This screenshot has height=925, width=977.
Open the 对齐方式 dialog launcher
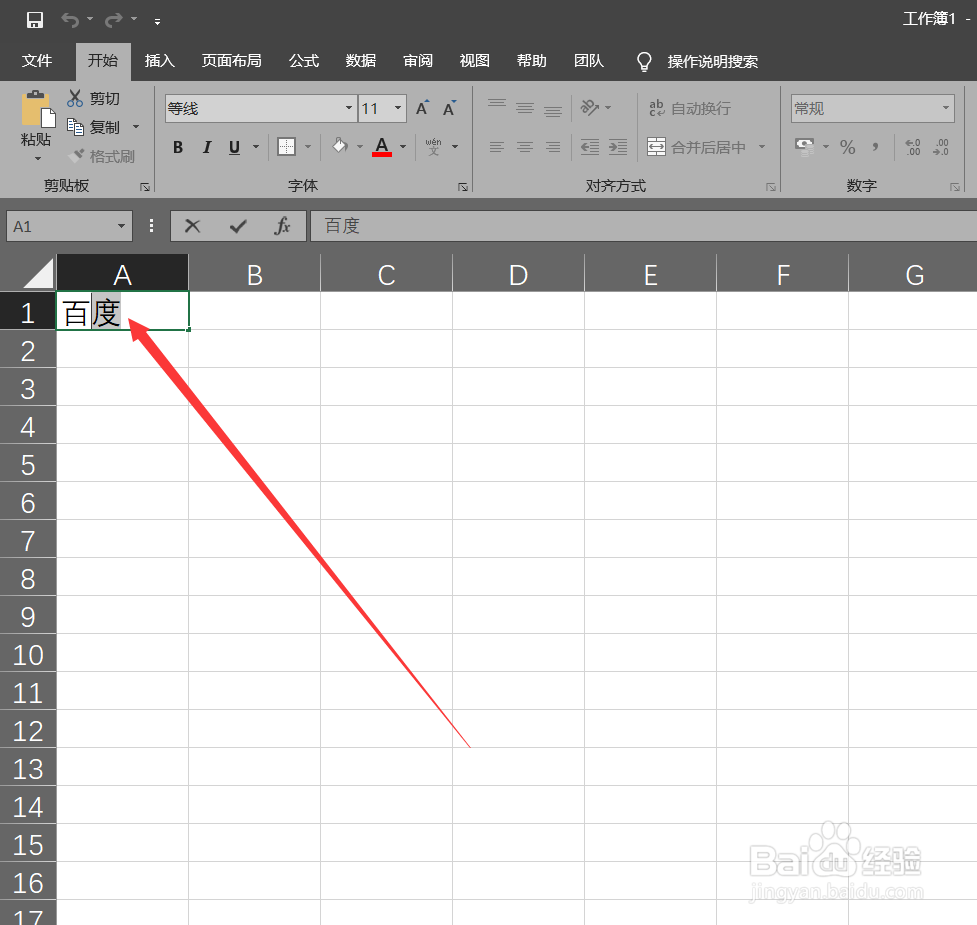(x=771, y=187)
